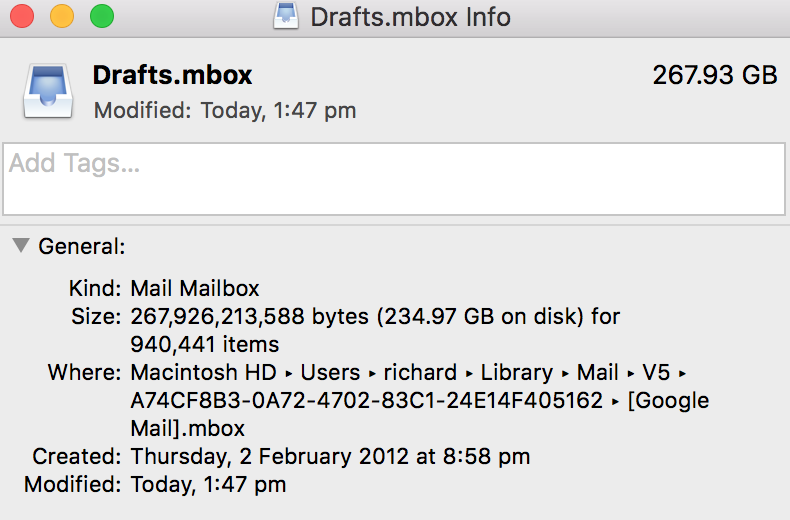Click the small proxy icon in title bar

coord(287,16)
